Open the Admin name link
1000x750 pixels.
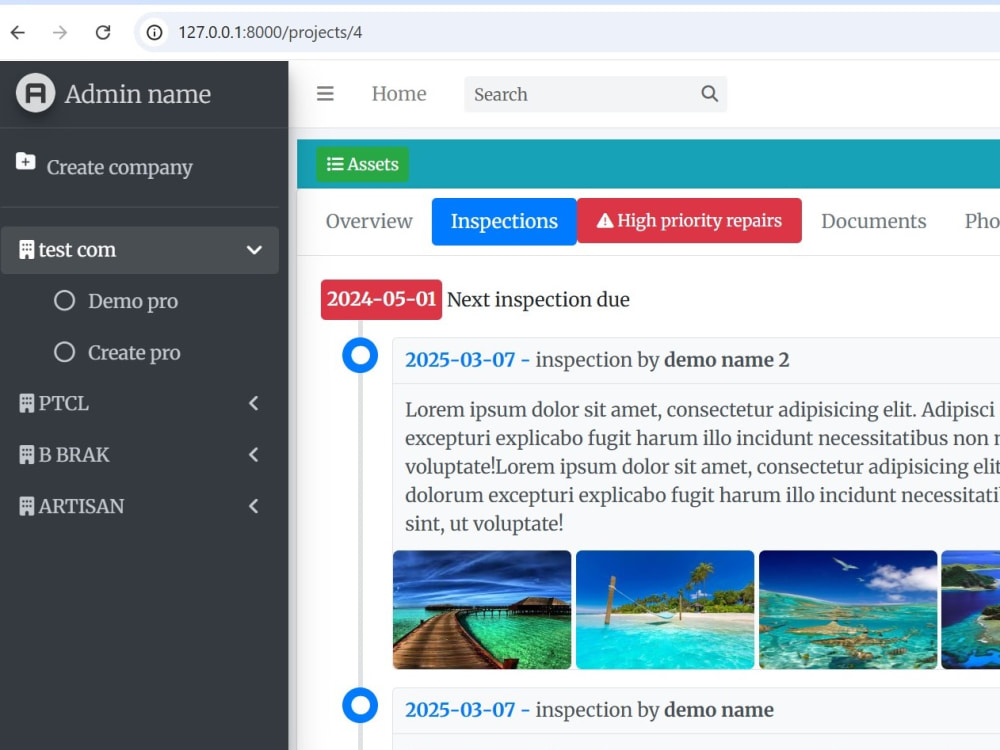138,94
